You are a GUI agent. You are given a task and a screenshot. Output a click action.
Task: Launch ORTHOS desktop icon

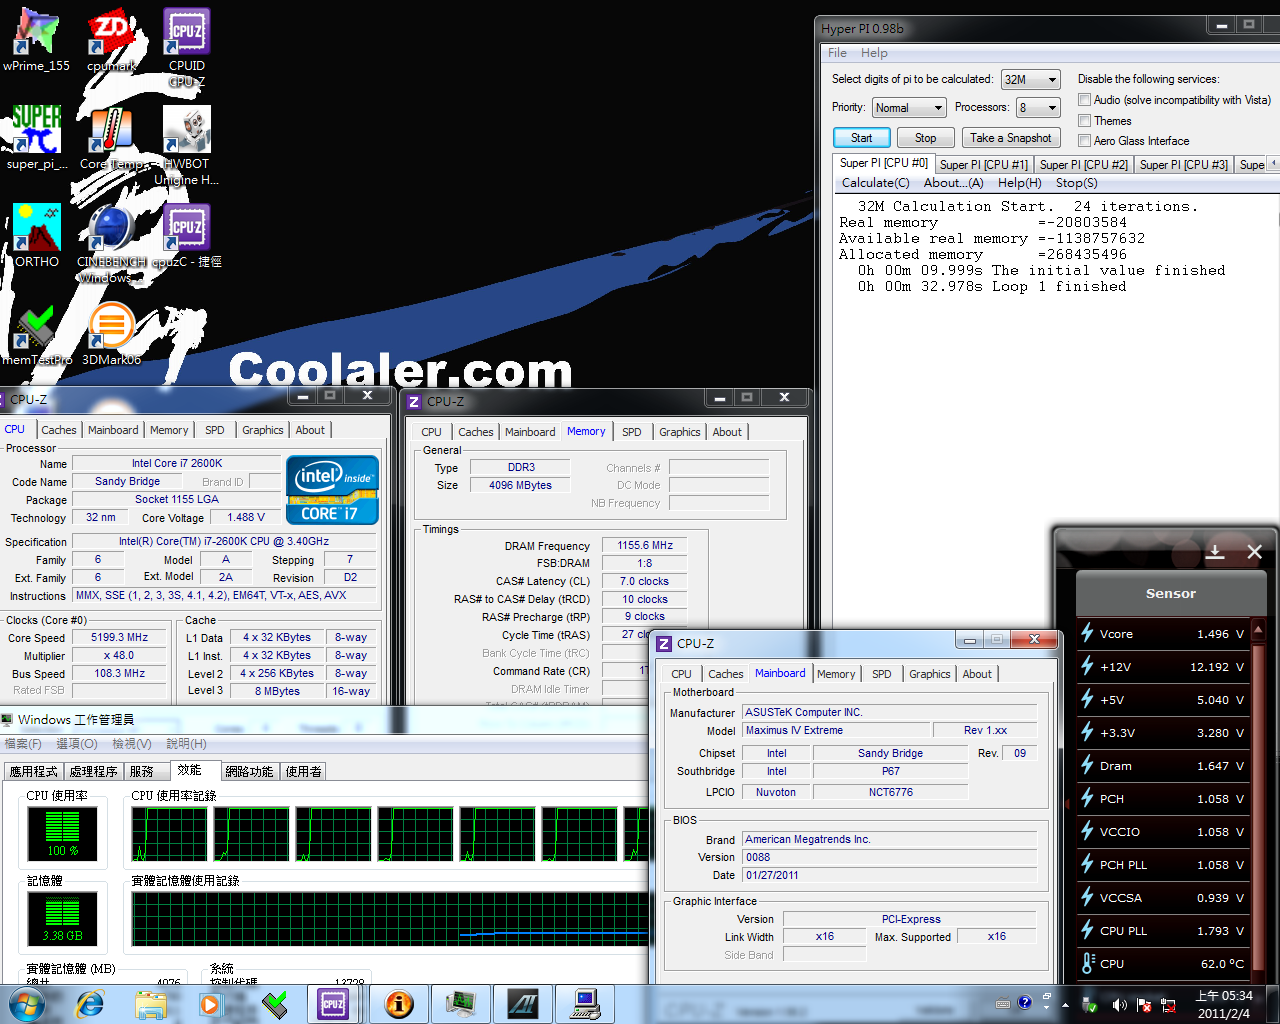[x=37, y=236]
